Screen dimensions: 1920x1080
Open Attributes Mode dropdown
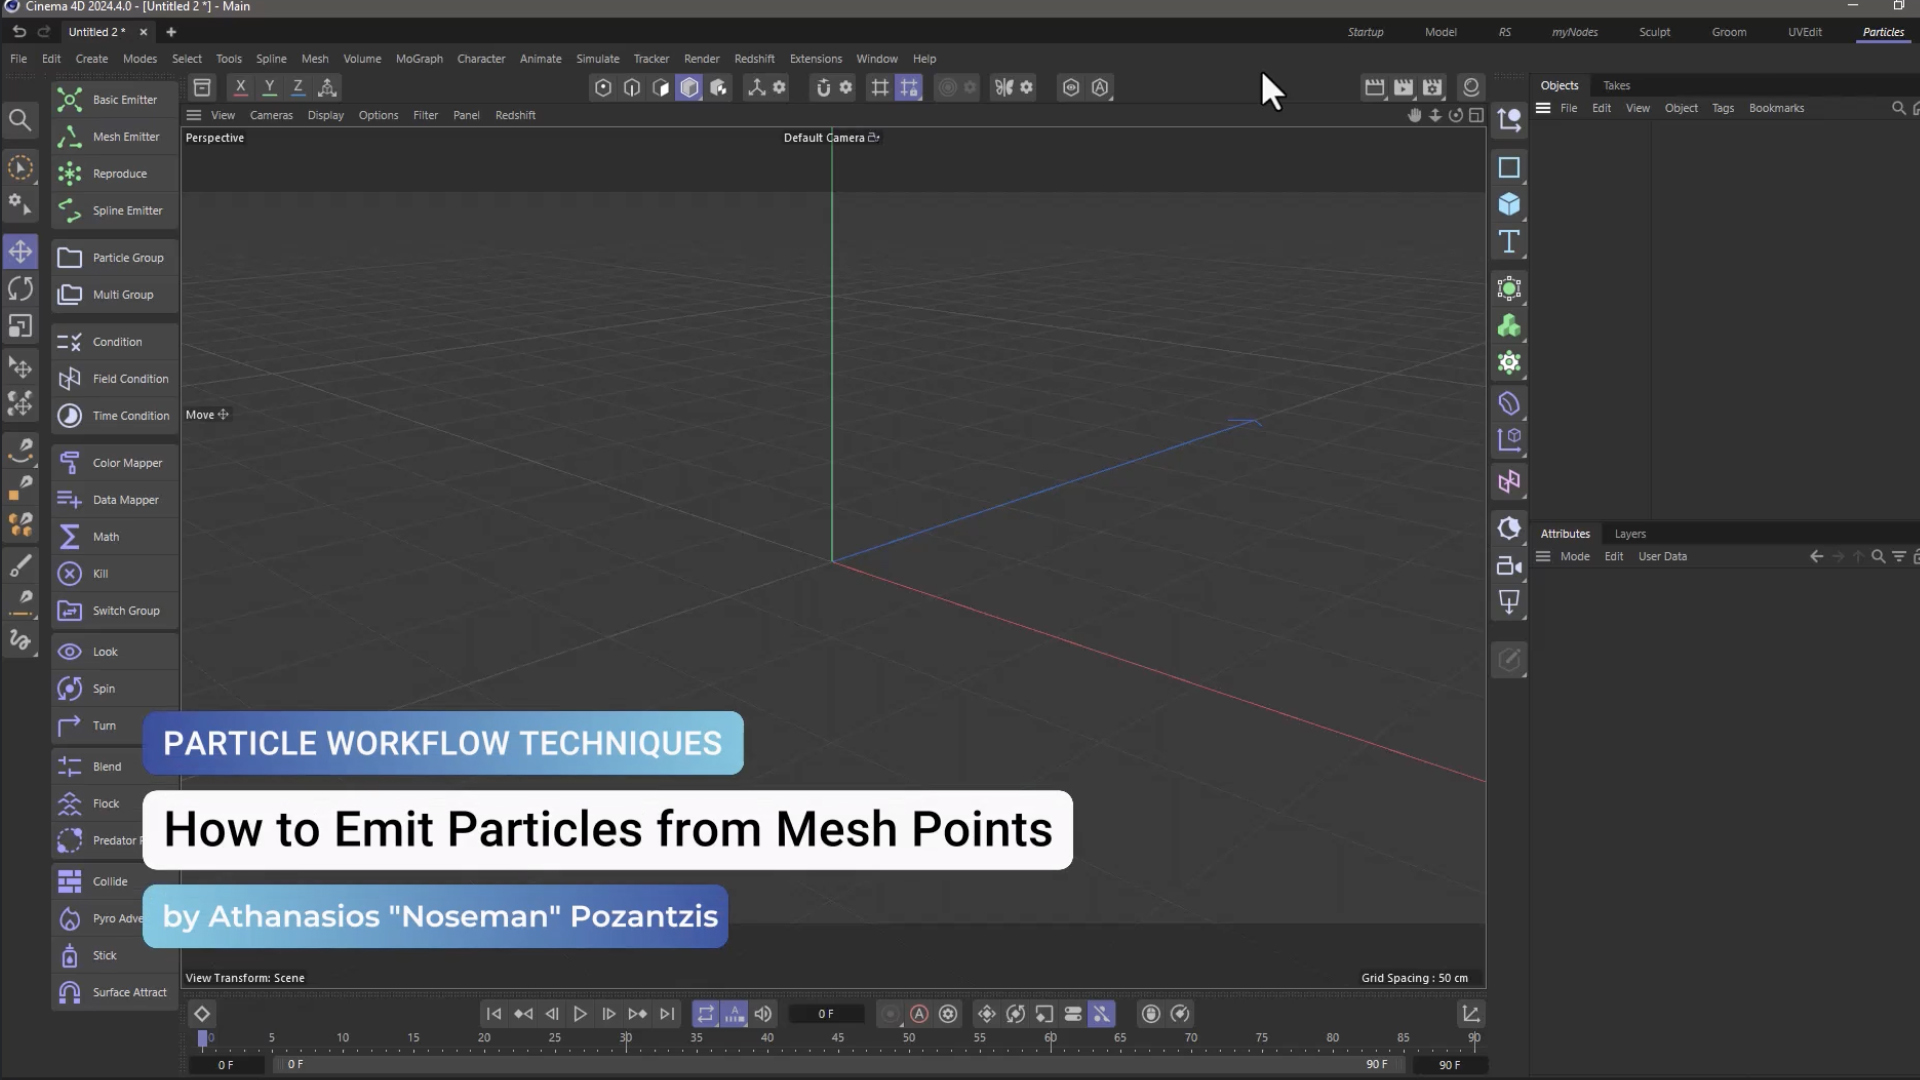tap(1574, 557)
